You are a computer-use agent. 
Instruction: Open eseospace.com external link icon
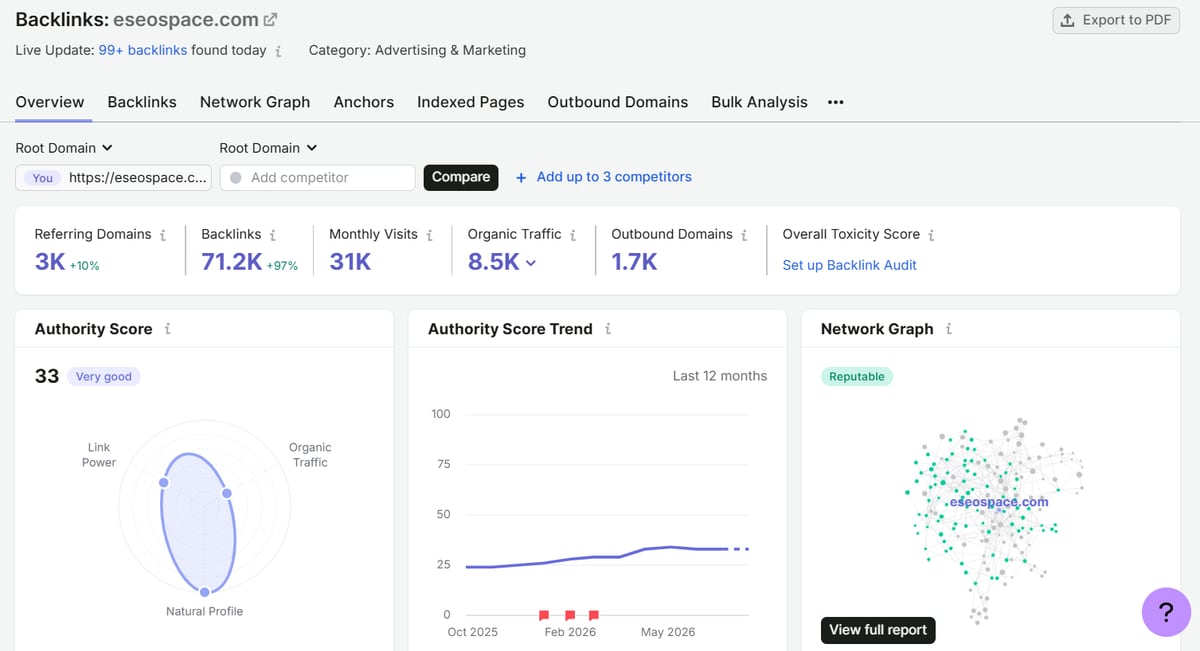click(x=270, y=19)
